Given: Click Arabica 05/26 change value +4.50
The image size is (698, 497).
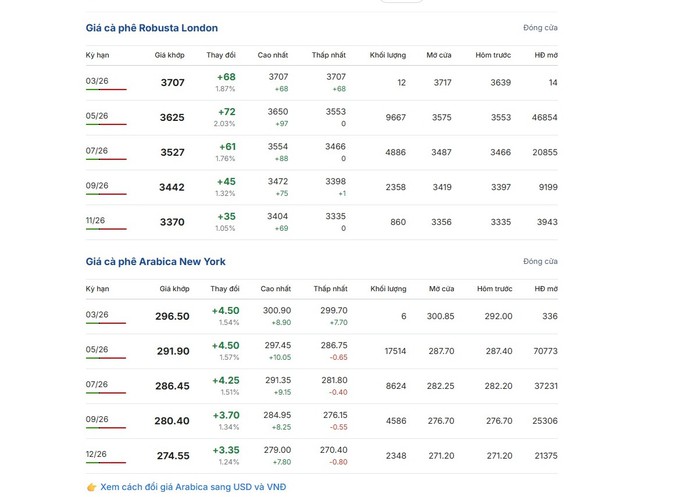Looking at the screenshot, I should (x=225, y=346).
